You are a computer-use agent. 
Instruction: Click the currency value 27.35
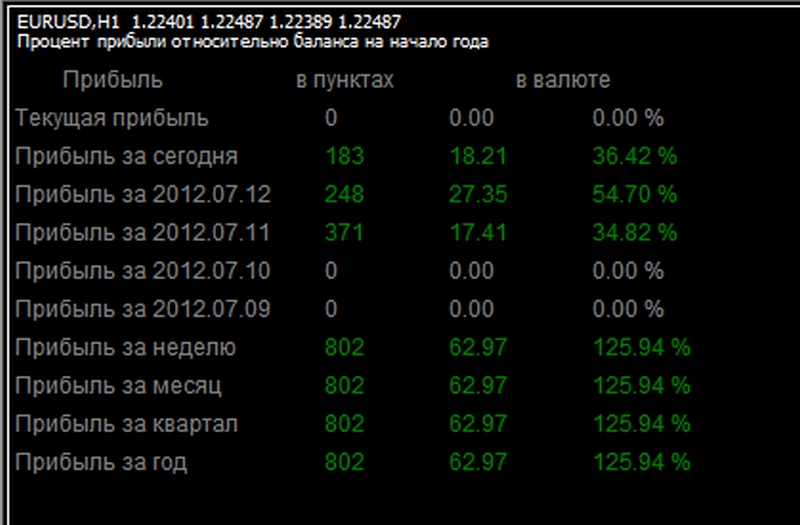tap(478, 194)
